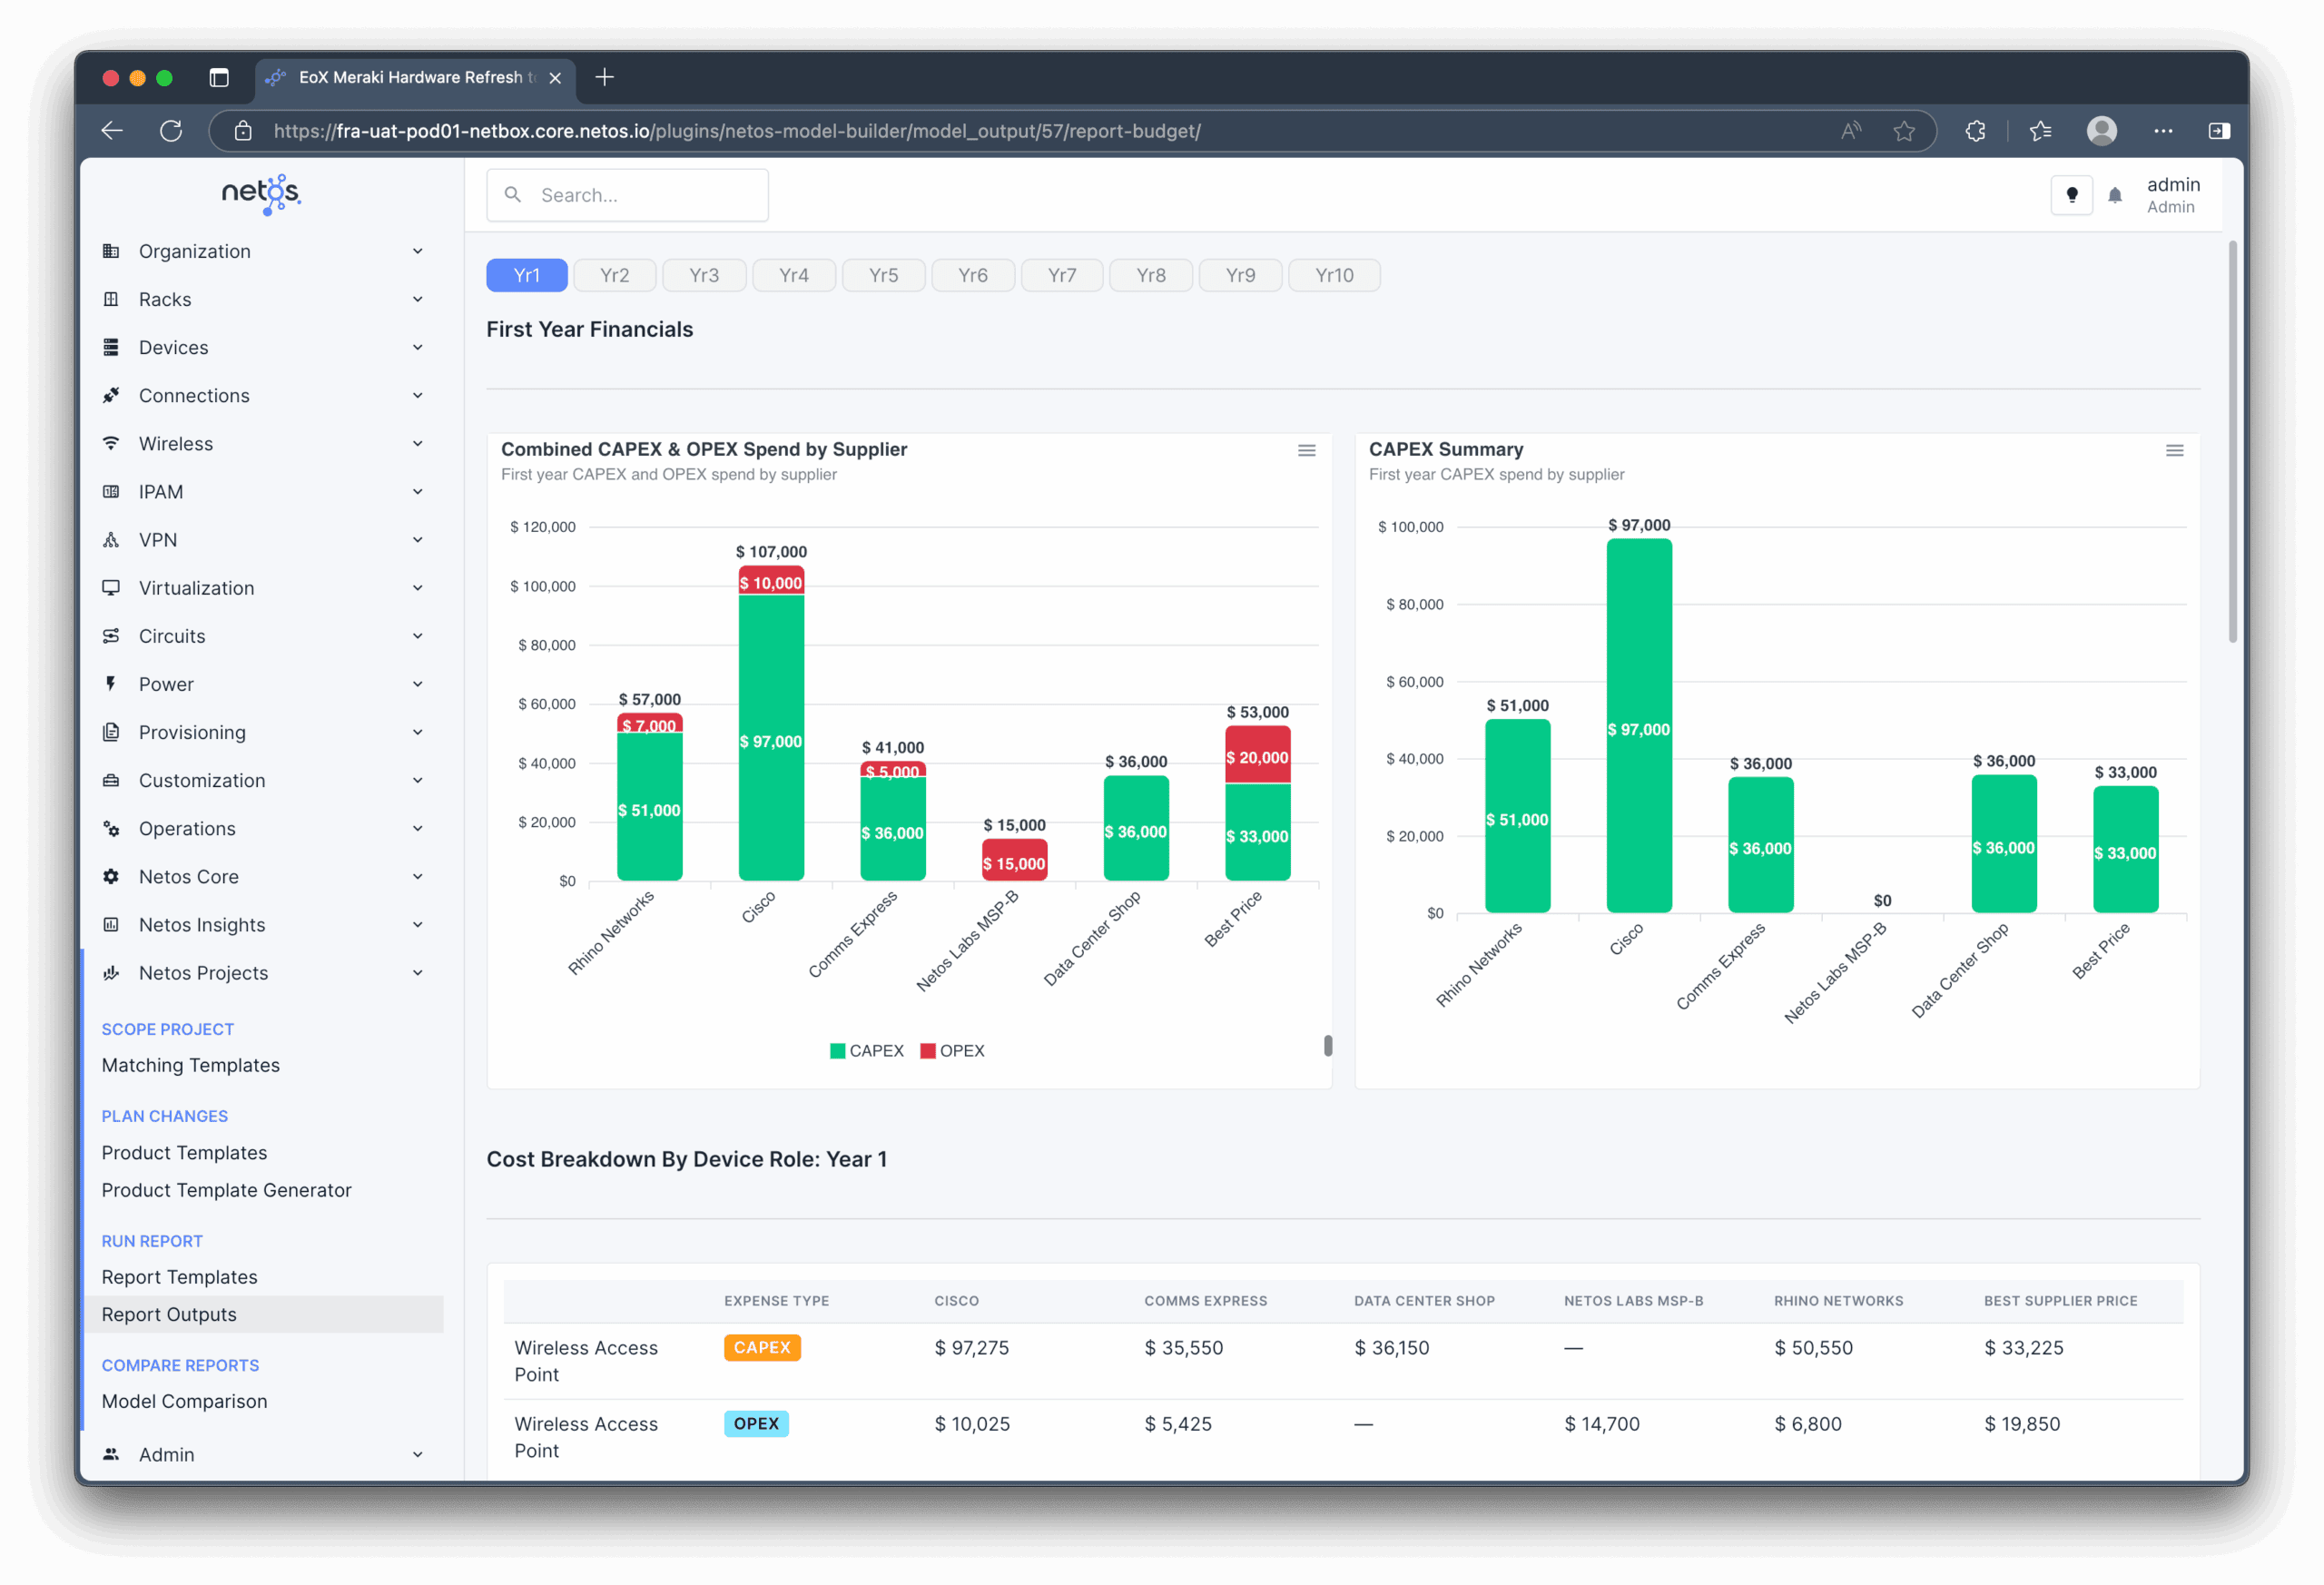The image size is (2324, 1585).
Task: Click the browser address bar URL
Action: click(x=737, y=131)
